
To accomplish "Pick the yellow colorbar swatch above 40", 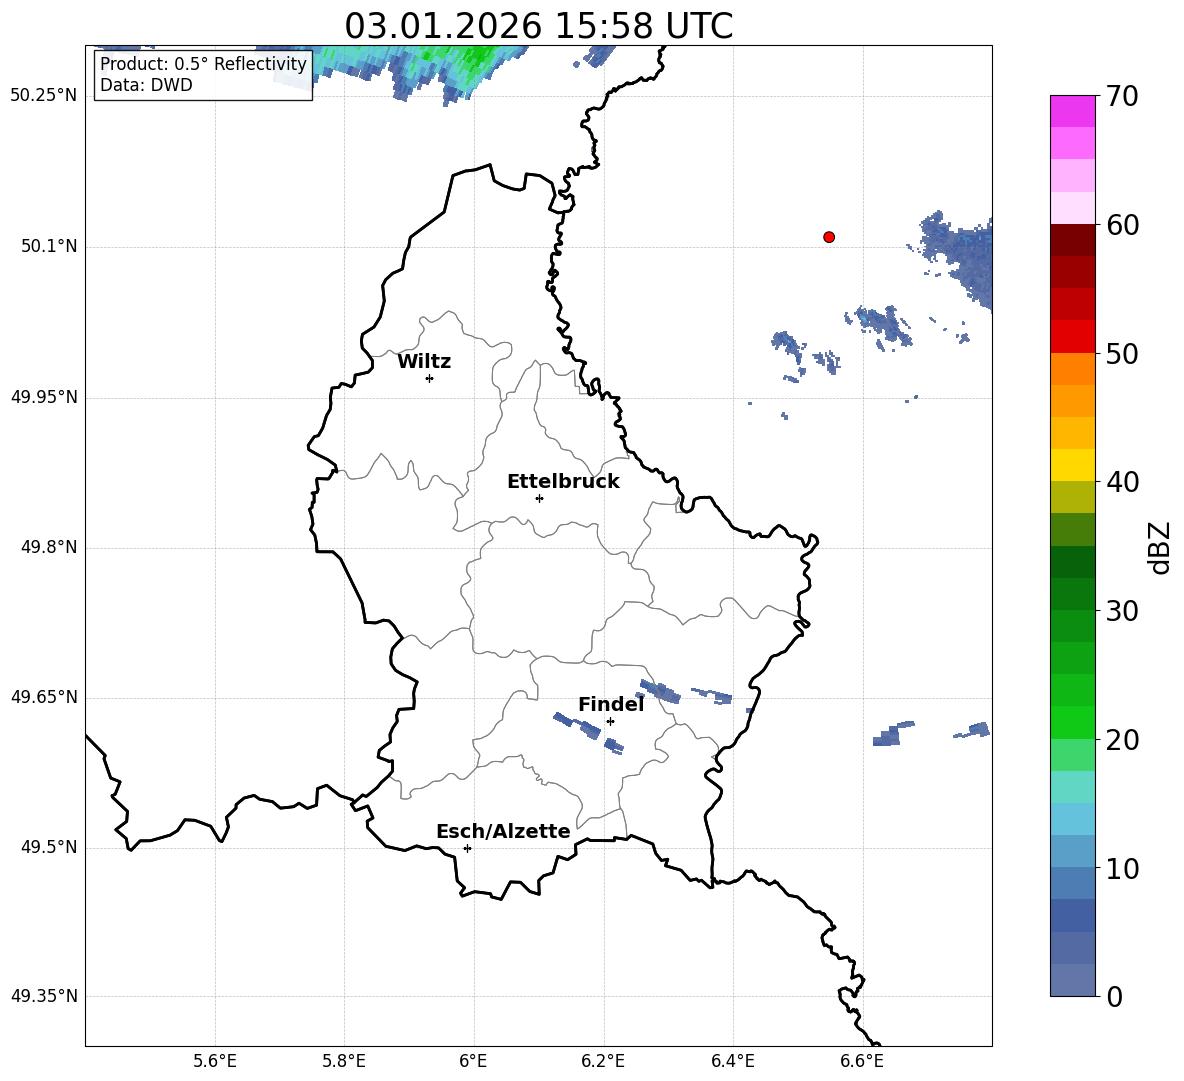I will 1072,465.
